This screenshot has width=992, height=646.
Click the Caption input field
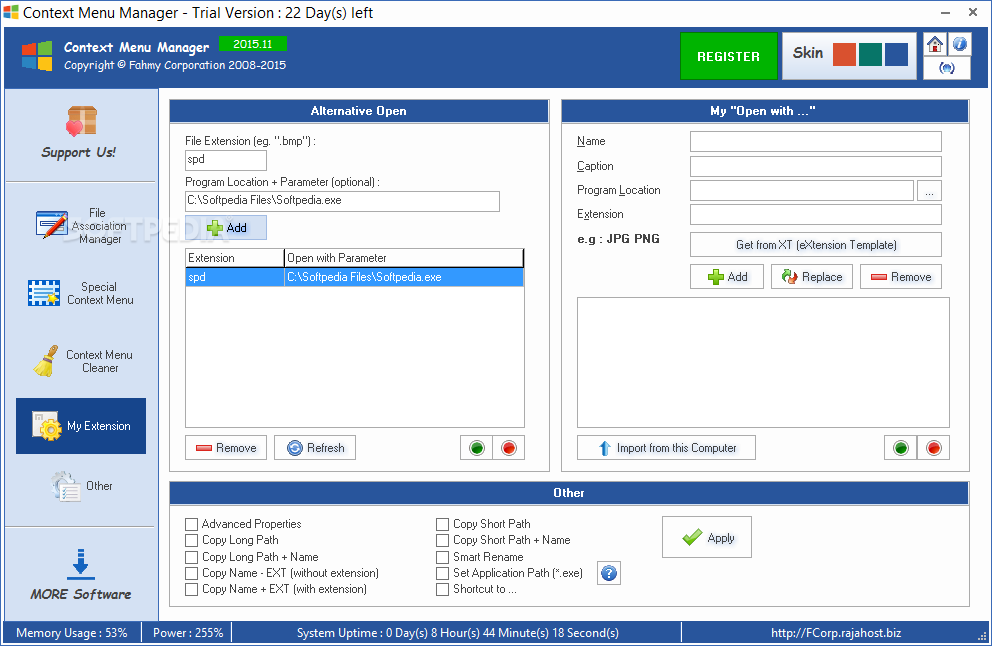click(815, 166)
